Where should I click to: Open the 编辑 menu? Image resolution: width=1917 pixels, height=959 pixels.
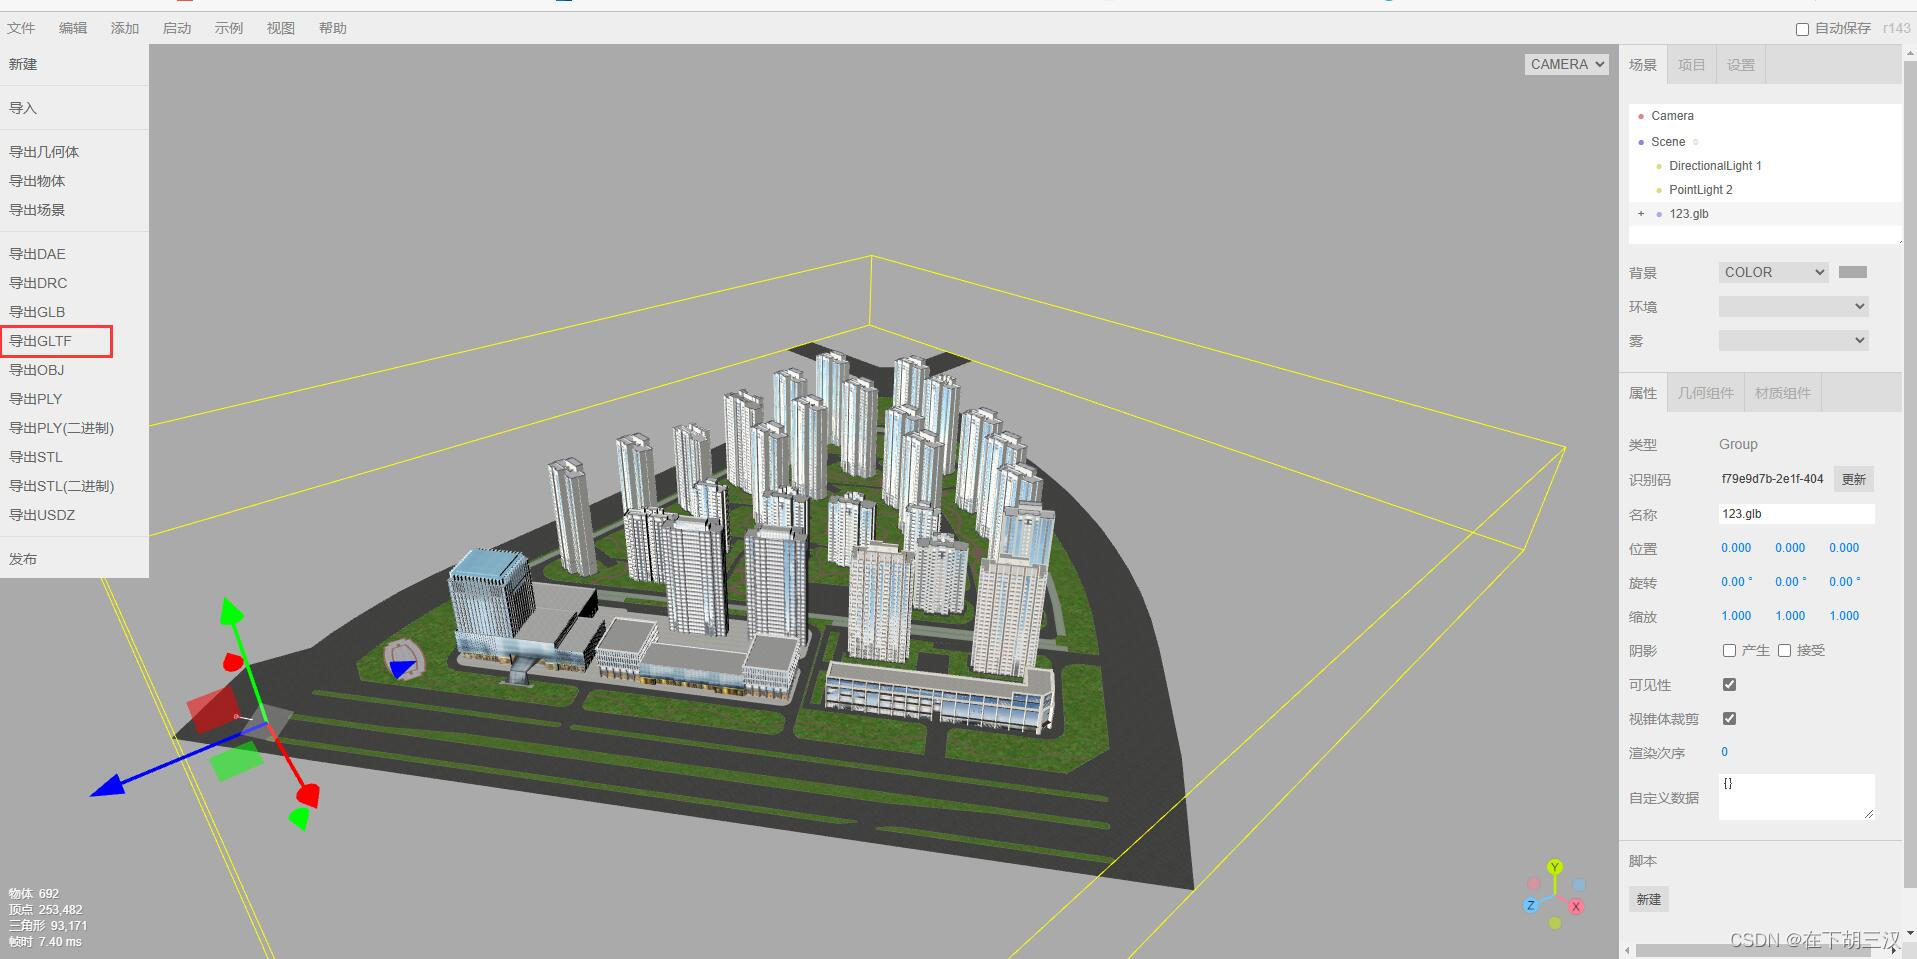73,28
